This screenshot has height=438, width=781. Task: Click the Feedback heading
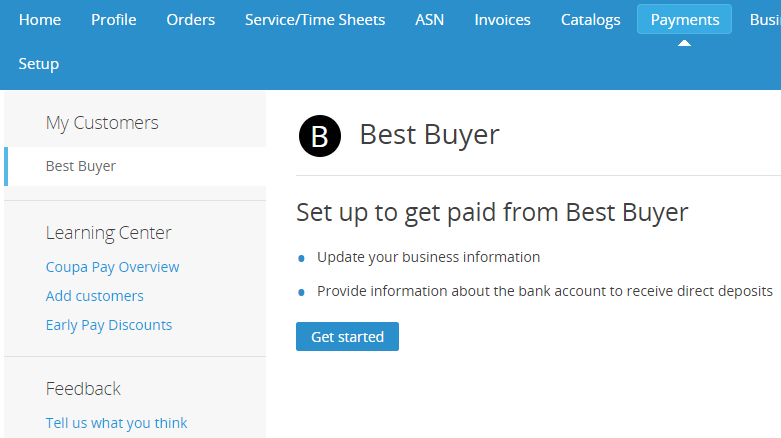(x=83, y=389)
